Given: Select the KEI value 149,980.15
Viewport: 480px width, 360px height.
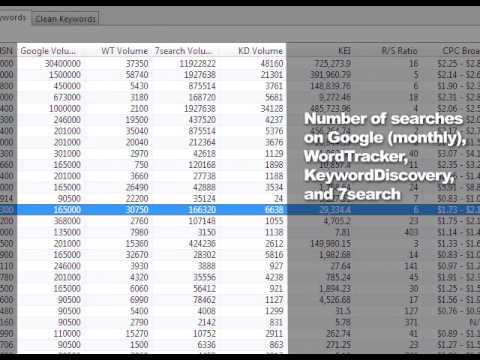Looking at the screenshot, I should (x=330, y=244).
